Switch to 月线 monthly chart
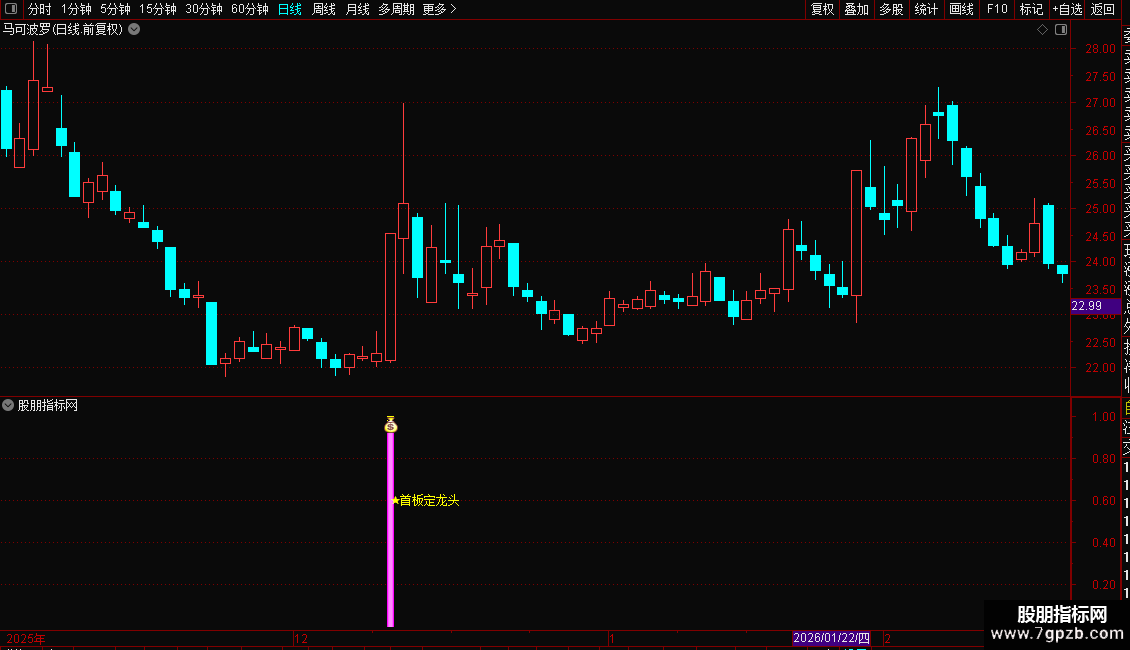The width and height of the screenshot is (1130, 650). (x=357, y=9)
